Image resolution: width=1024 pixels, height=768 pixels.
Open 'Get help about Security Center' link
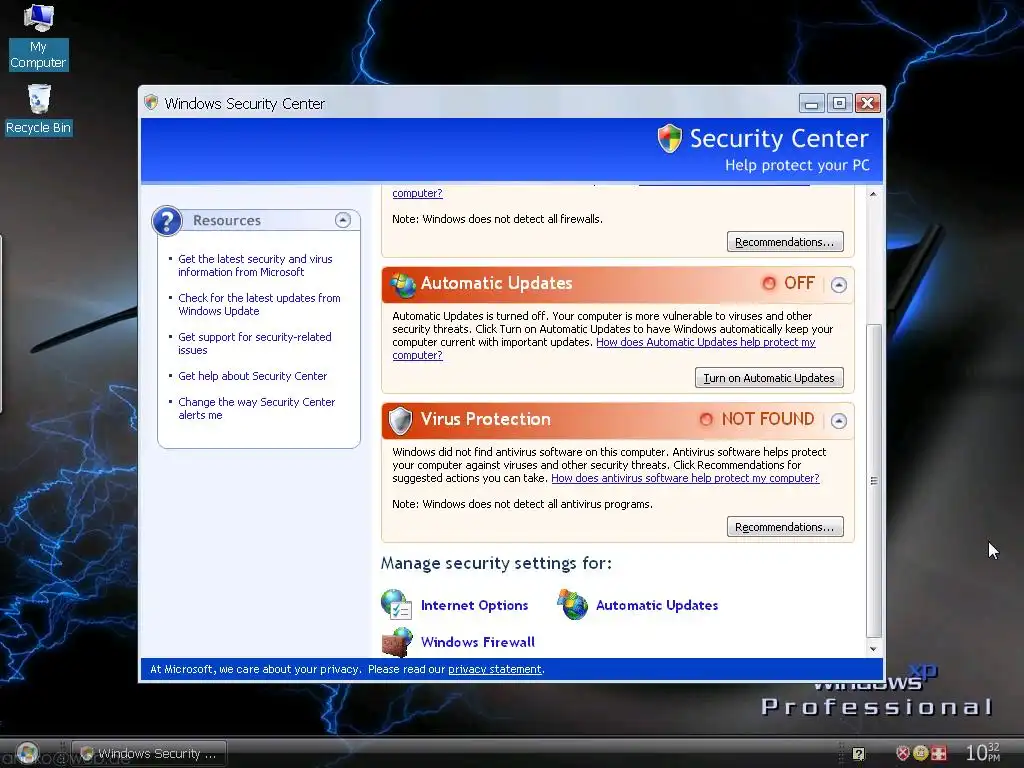(x=252, y=376)
